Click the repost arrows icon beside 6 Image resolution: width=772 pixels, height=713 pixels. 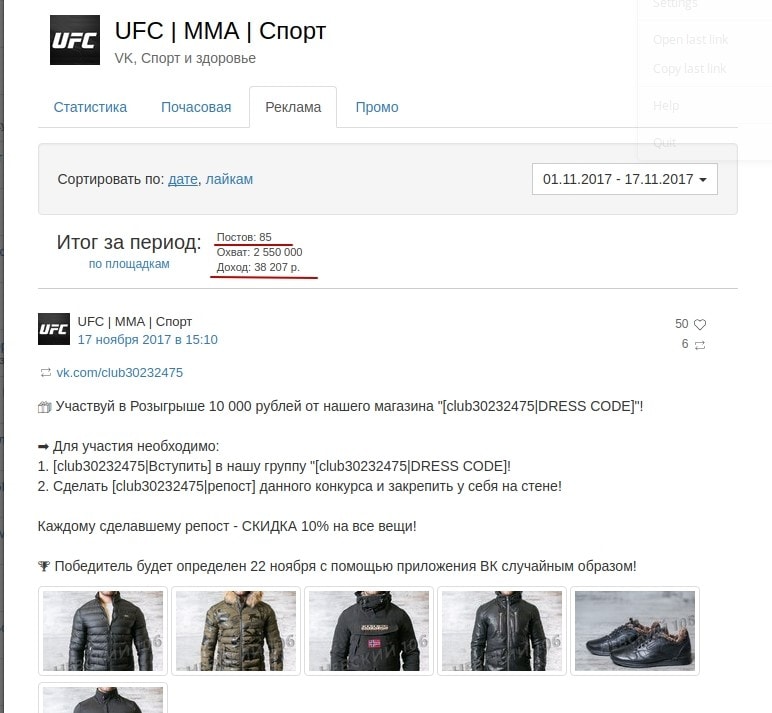point(700,345)
